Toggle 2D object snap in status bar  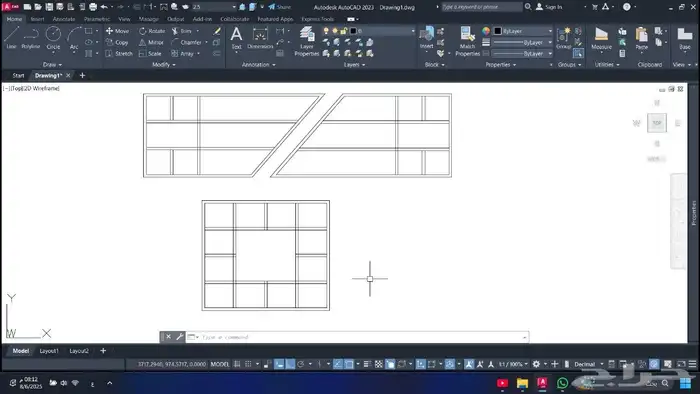click(349, 364)
